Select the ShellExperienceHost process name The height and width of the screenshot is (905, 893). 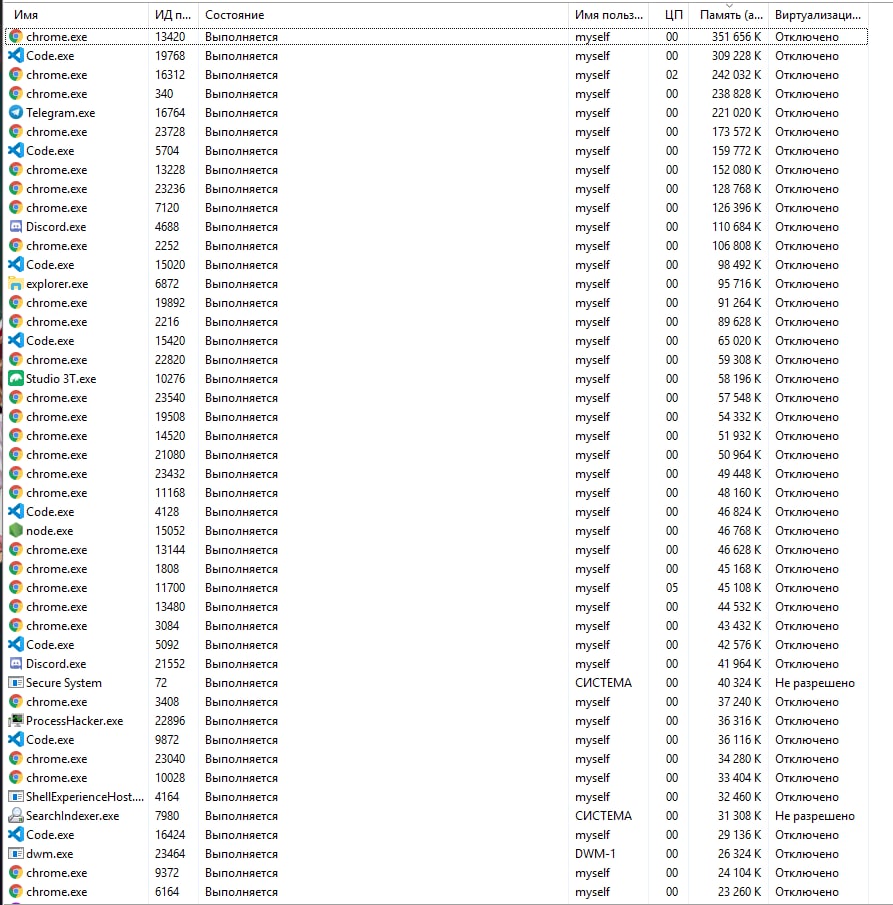[x=85, y=797]
